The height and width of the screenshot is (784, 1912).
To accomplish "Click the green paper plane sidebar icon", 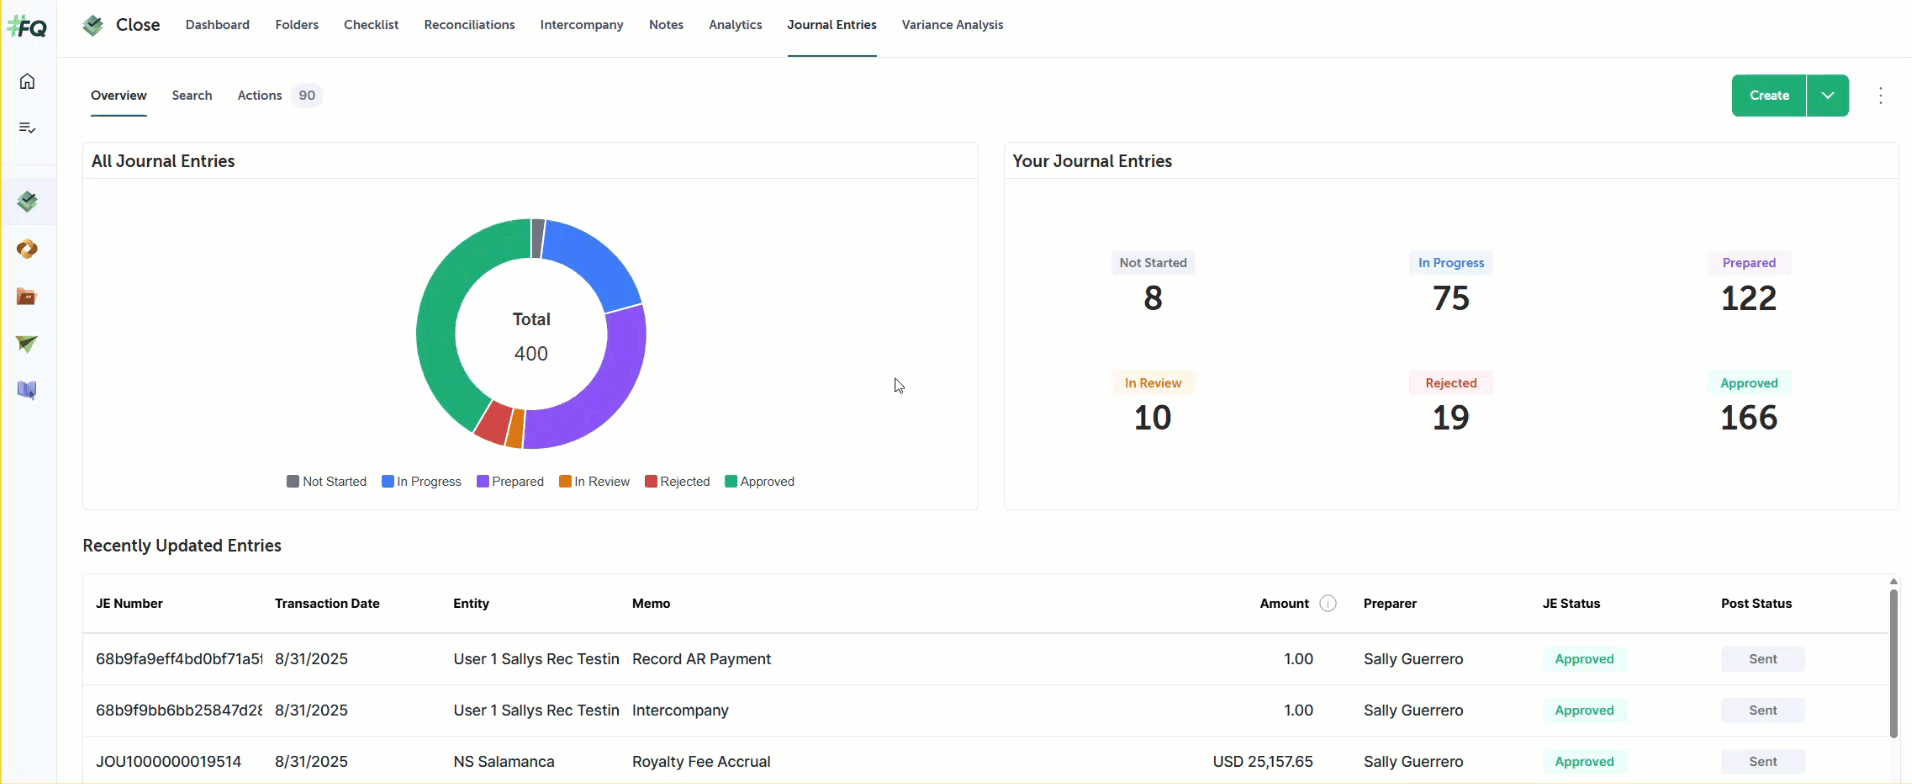I will (x=27, y=344).
